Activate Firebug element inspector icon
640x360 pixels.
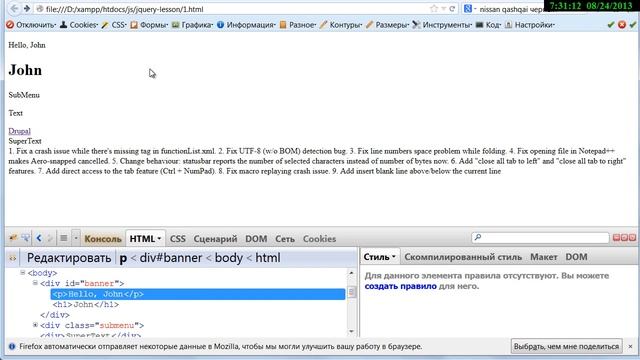[x=25, y=238]
